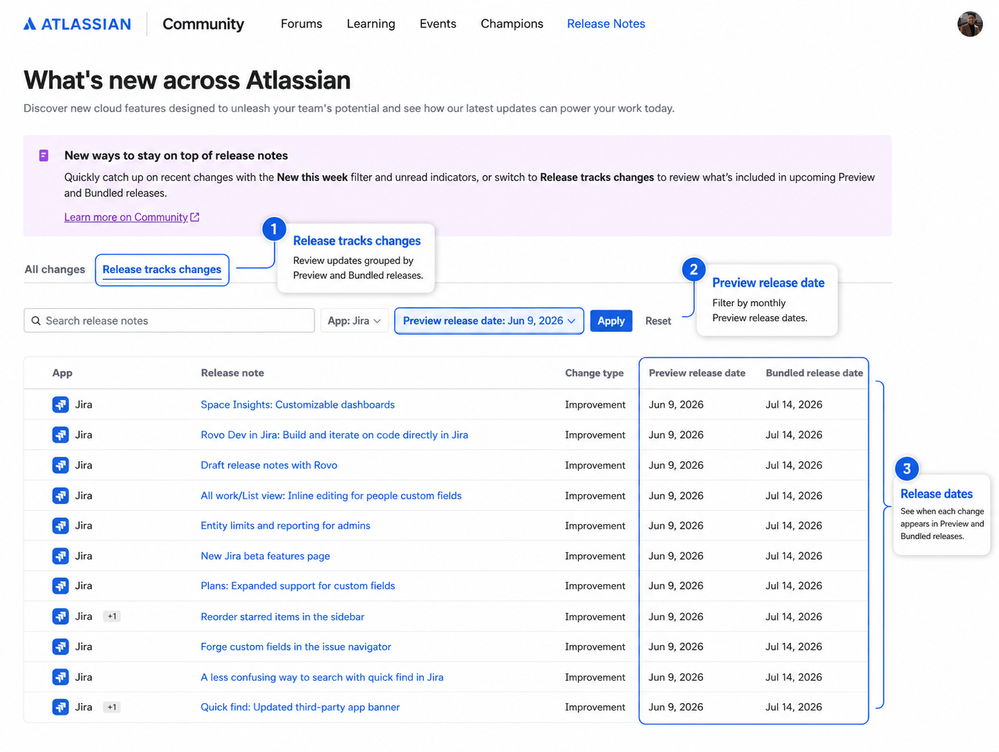Click Jul 14, 2026 in Forge custom fields row
Image resolution: width=999 pixels, height=752 pixels.
coord(794,646)
